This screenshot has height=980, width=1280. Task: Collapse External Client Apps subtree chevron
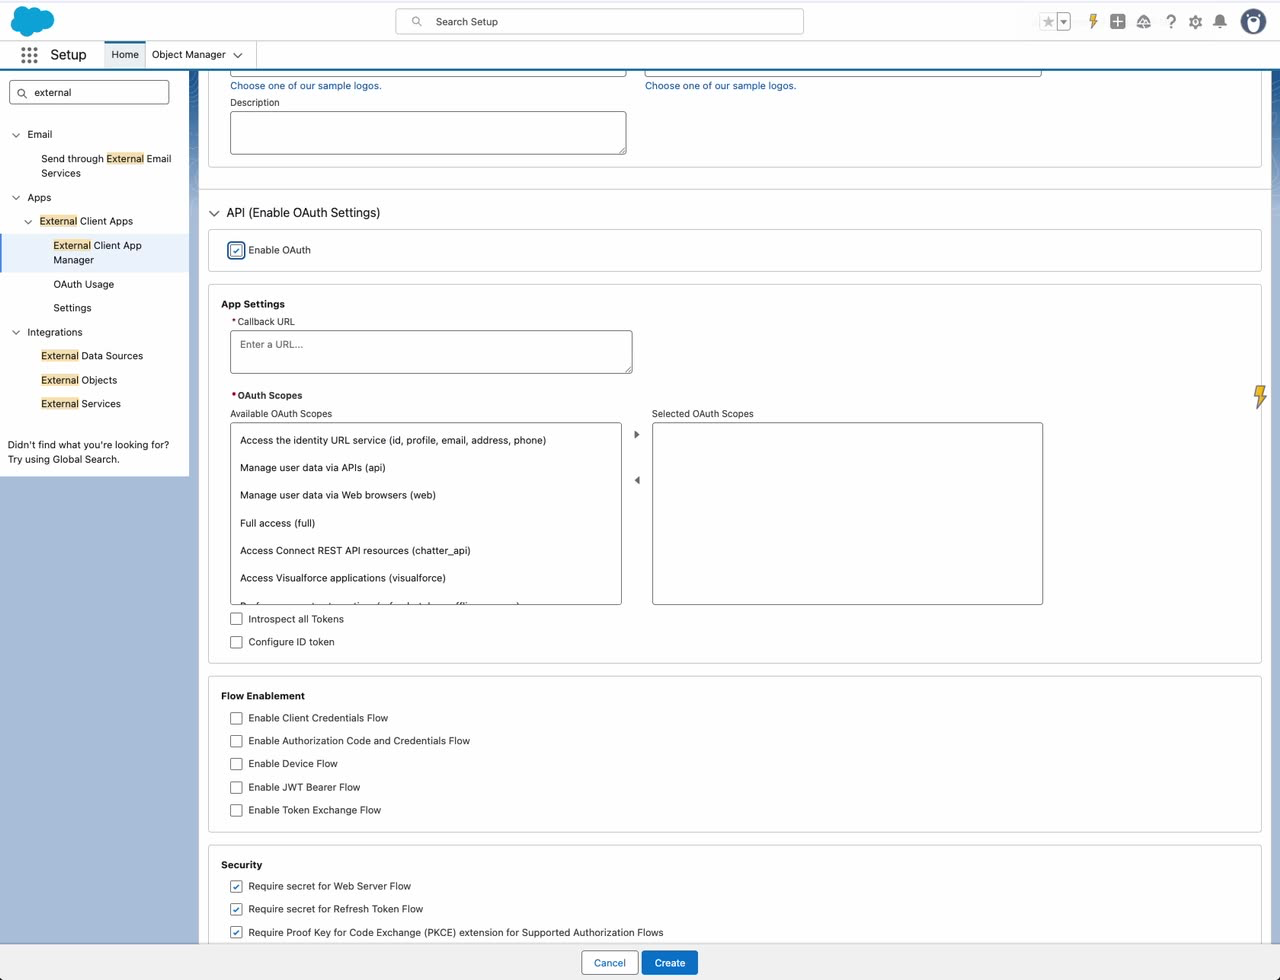(x=28, y=222)
